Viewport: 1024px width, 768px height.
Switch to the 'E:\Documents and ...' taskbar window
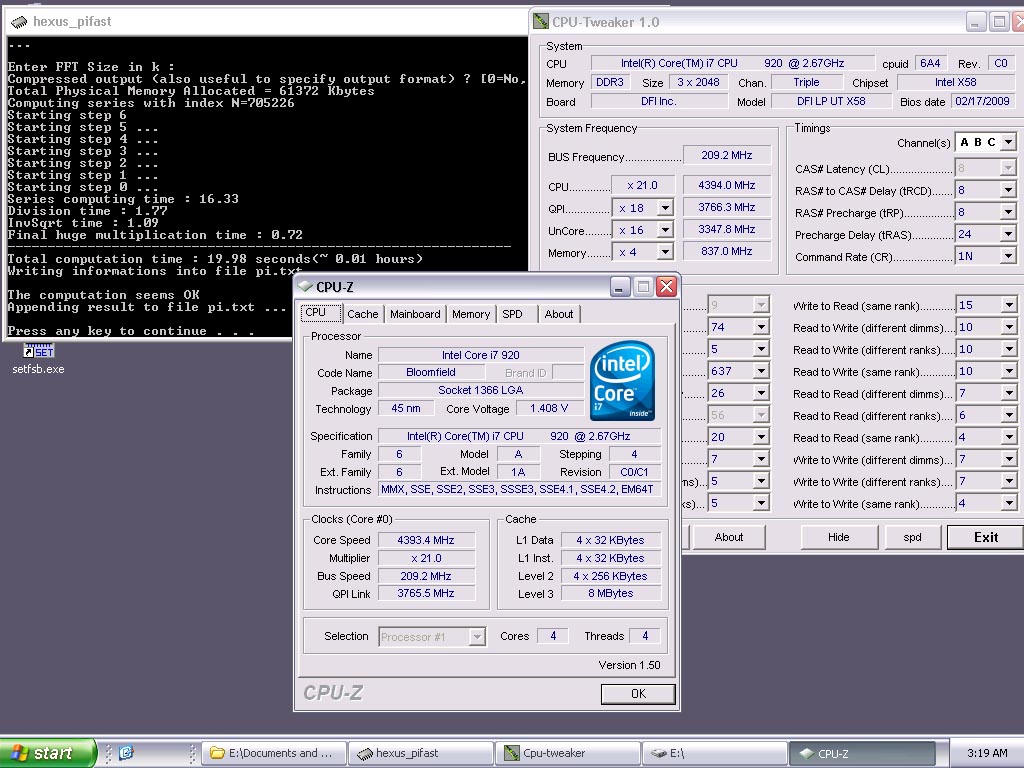[274, 753]
